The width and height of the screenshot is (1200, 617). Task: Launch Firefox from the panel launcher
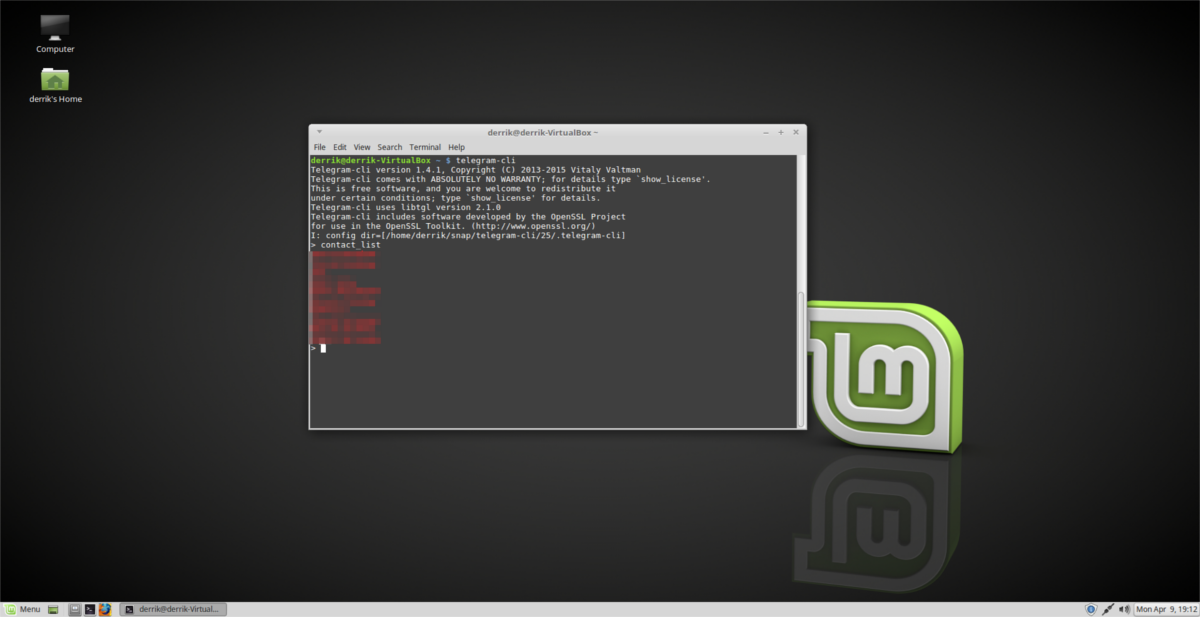click(x=104, y=608)
